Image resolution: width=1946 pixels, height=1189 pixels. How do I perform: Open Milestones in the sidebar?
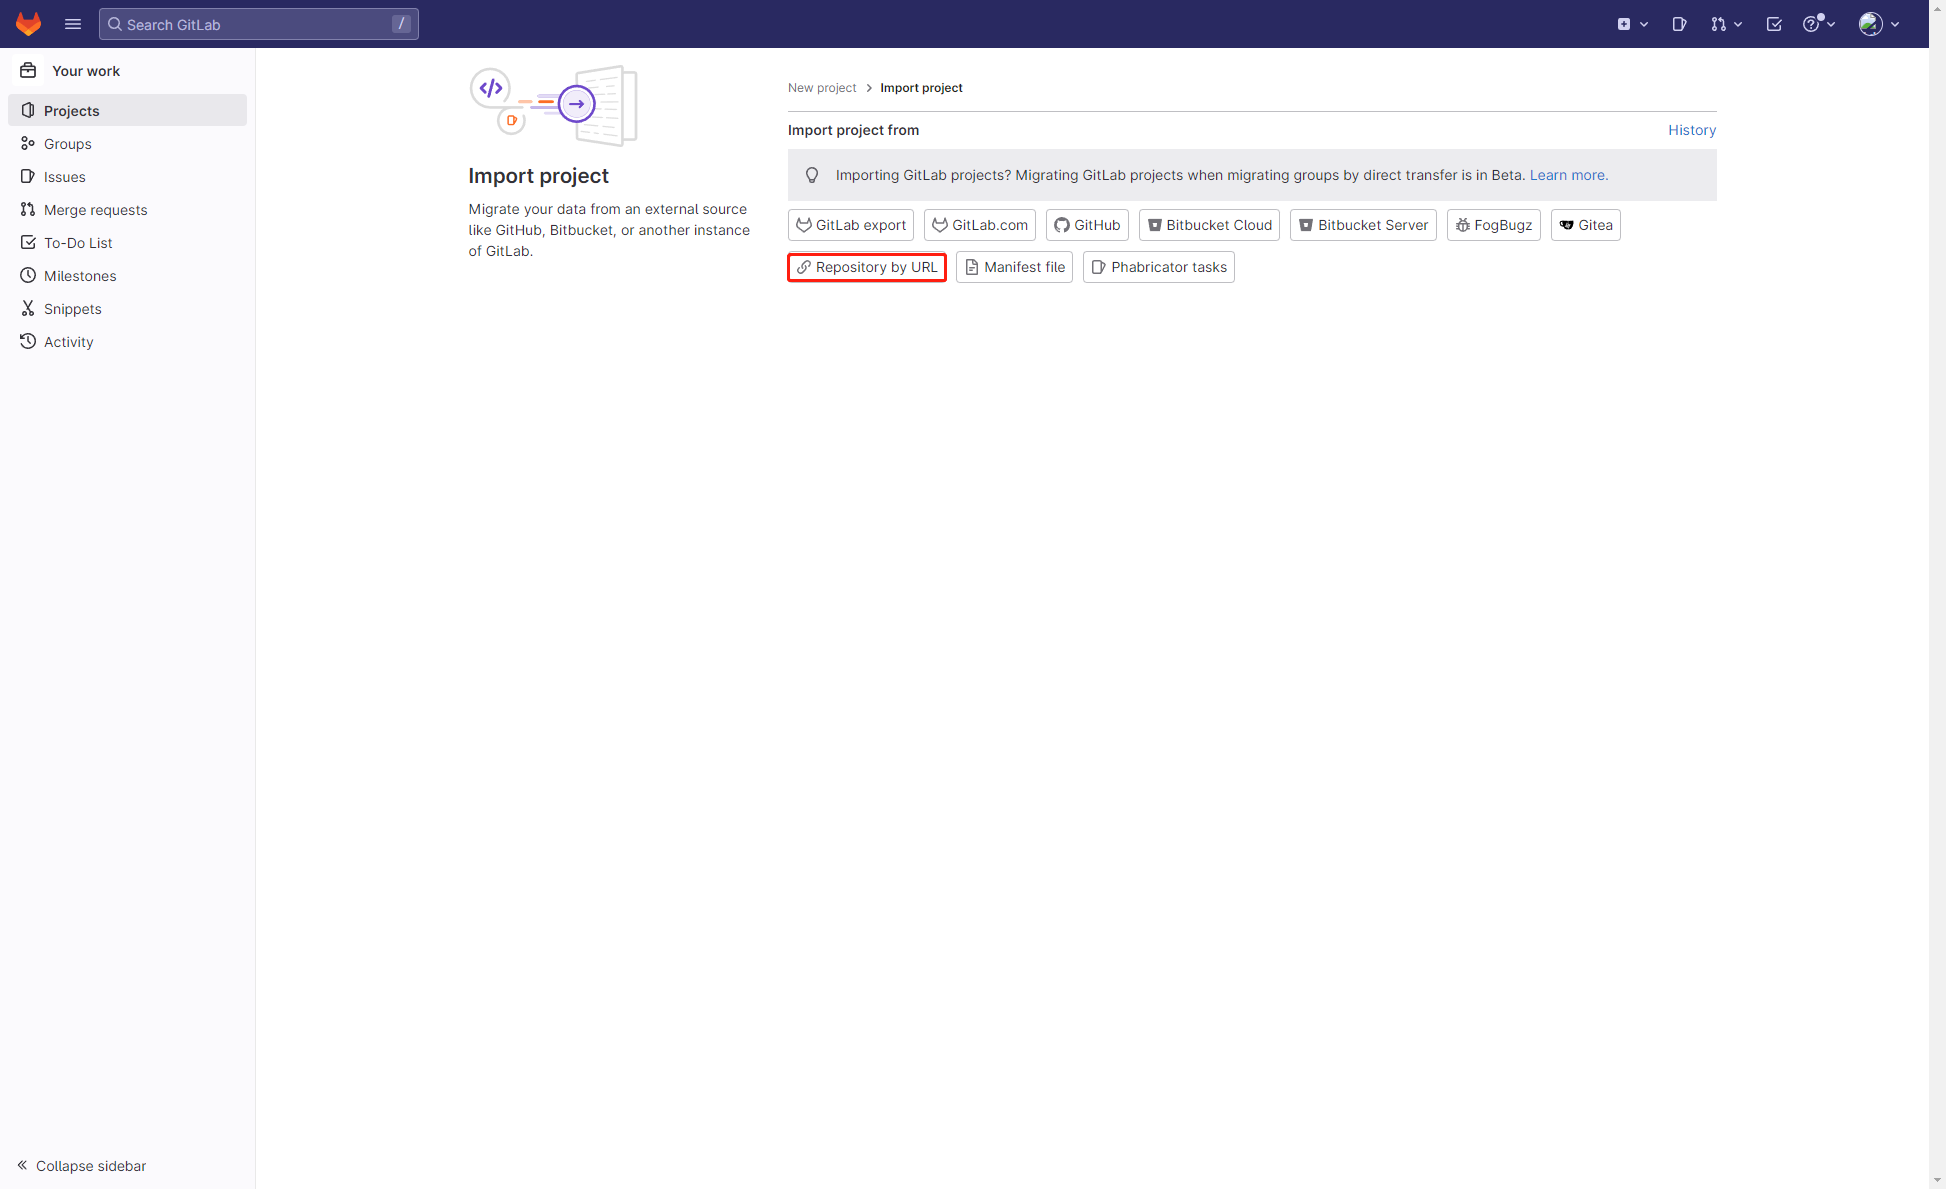[79, 276]
